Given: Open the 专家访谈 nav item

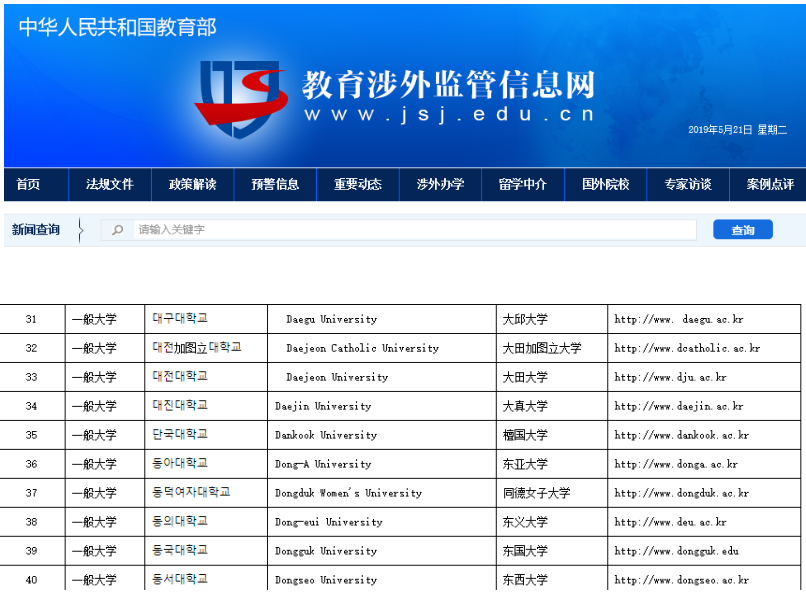Looking at the screenshot, I should point(688,184).
